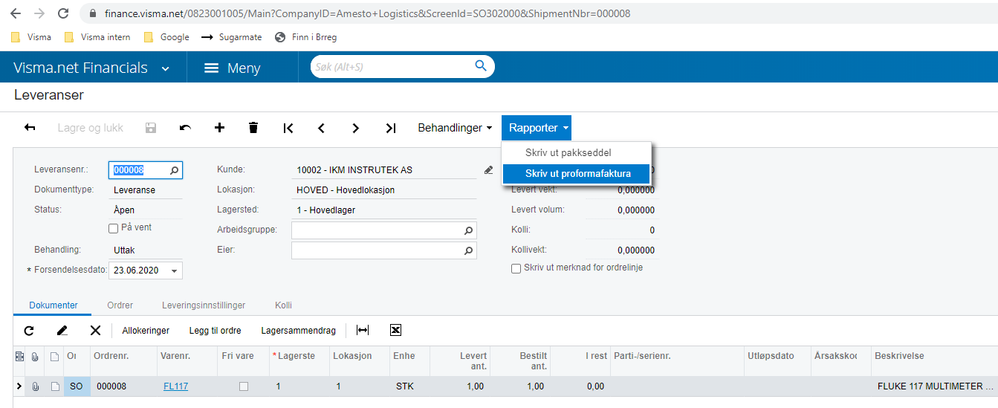Click the browser back arrow
The height and width of the screenshot is (408, 998).
(15, 13)
